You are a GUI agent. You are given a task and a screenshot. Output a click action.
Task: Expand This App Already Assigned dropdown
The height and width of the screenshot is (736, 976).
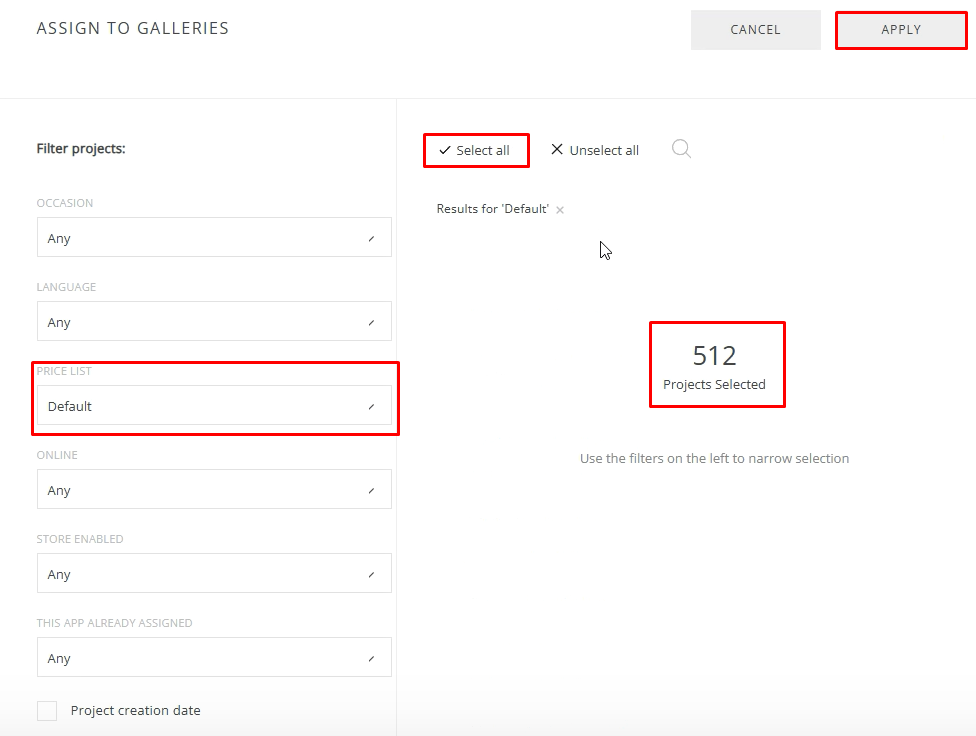213,658
